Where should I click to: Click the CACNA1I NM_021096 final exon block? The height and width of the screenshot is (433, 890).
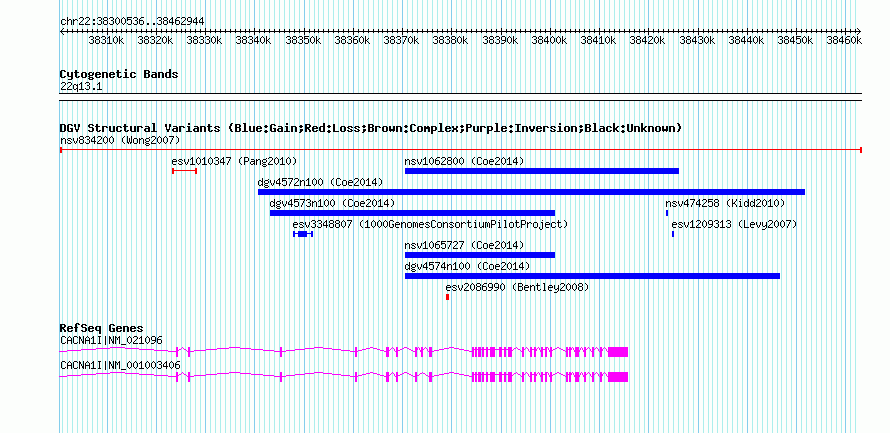[618, 352]
